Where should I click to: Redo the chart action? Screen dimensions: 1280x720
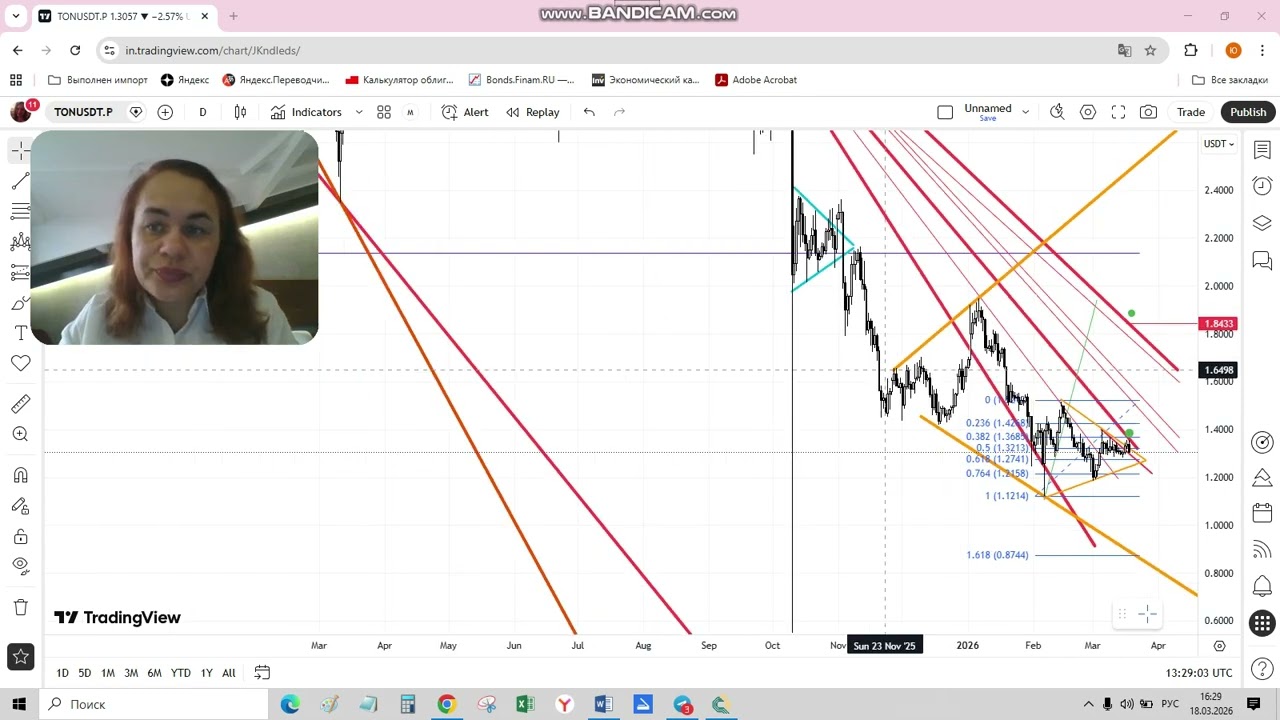click(x=619, y=112)
